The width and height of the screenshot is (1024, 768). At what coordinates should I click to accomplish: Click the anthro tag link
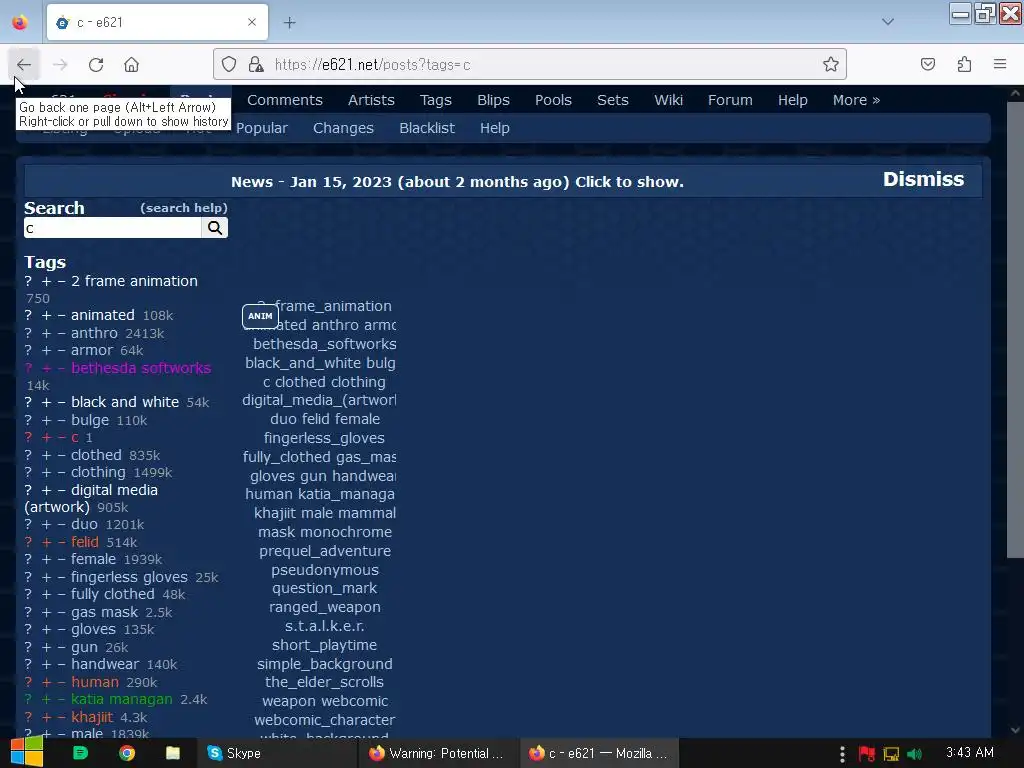coord(94,332)
